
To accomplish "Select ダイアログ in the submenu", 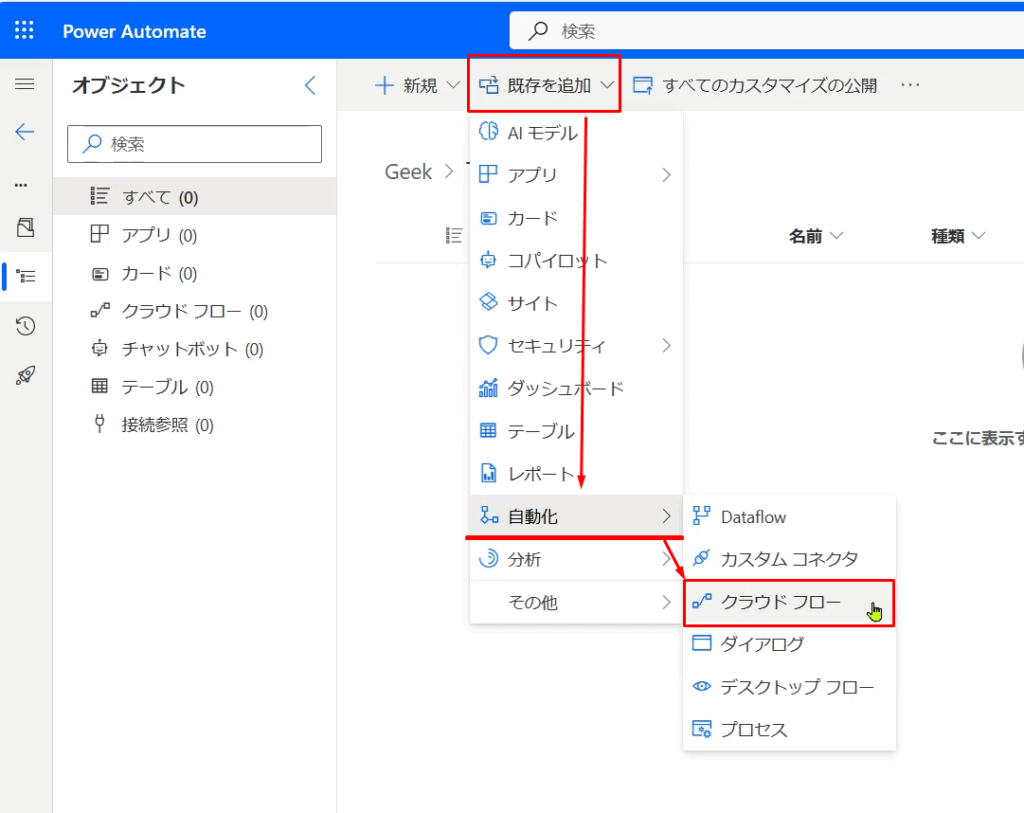I will [790, 644].
